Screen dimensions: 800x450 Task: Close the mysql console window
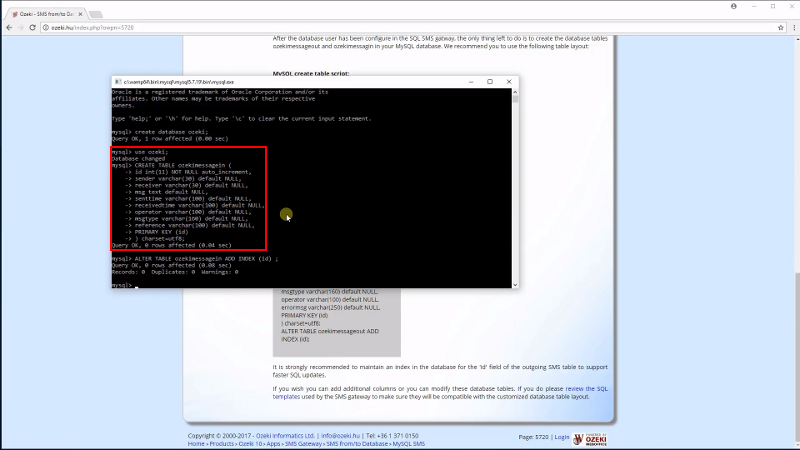click(x=509, y=82)
